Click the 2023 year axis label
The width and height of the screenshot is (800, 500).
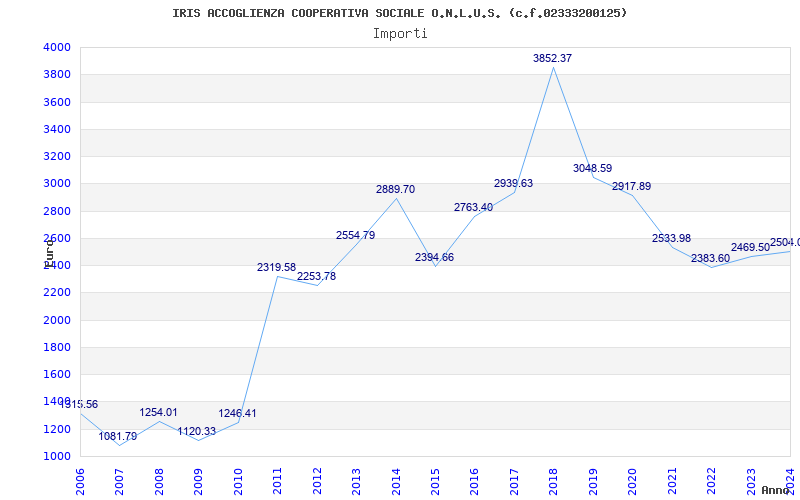coord(751,482)
